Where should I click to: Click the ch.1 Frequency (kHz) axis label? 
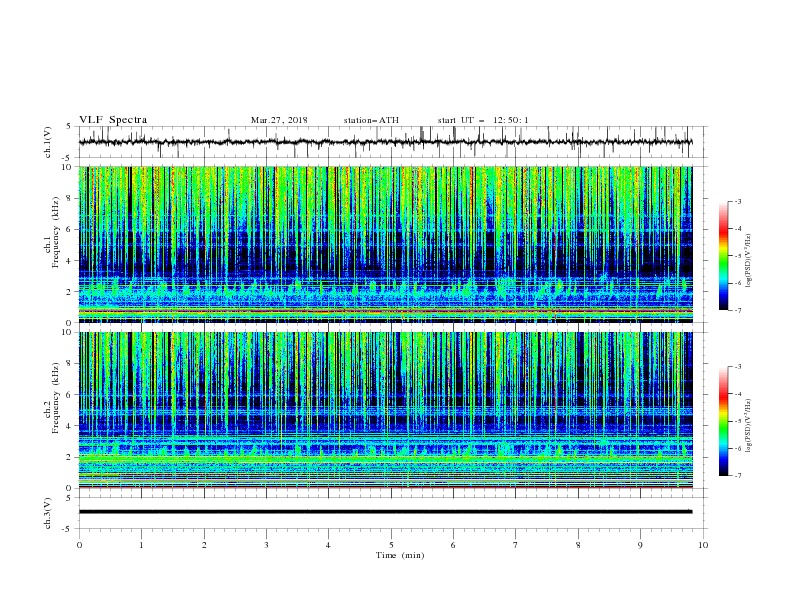tap(52, 232)
